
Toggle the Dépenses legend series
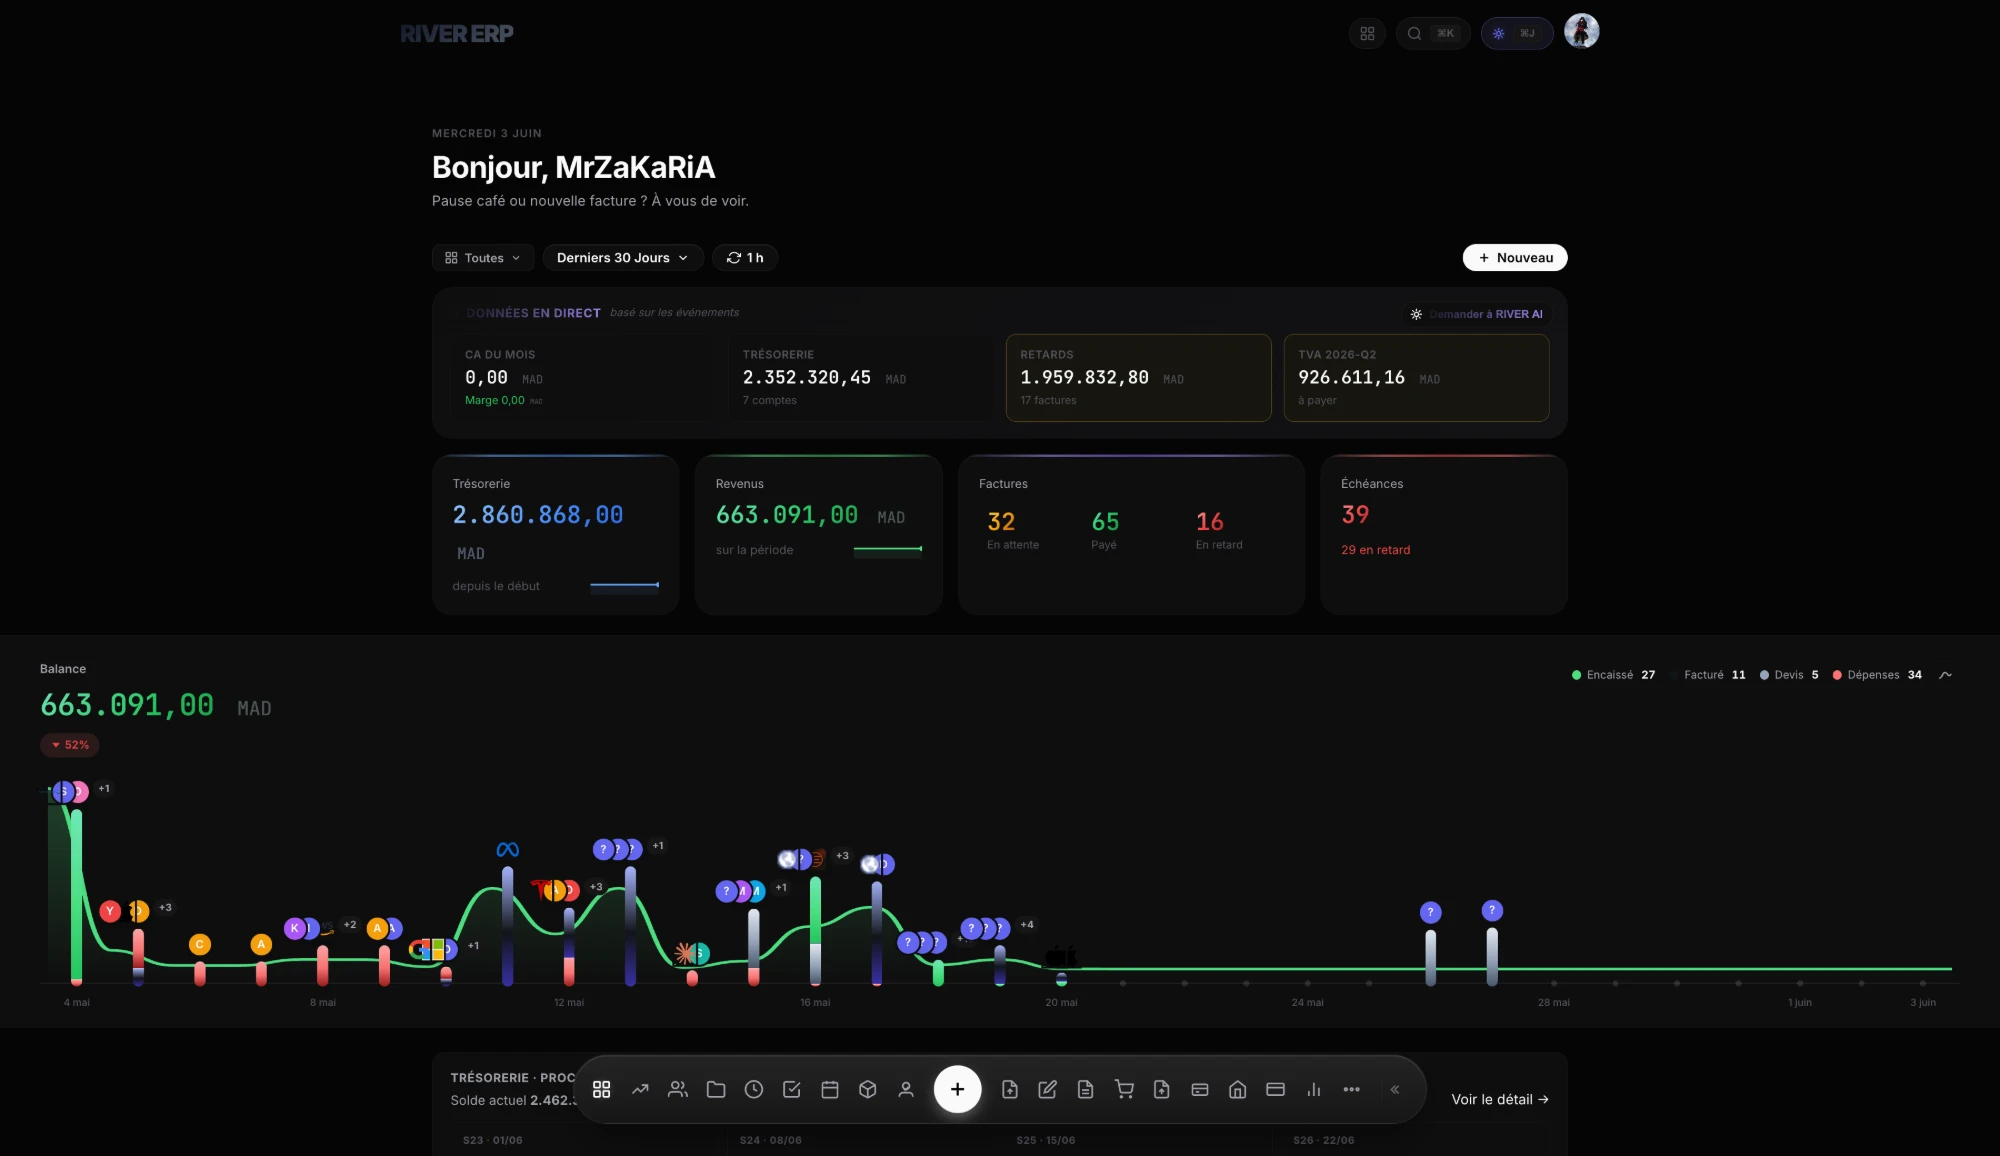1877,675
